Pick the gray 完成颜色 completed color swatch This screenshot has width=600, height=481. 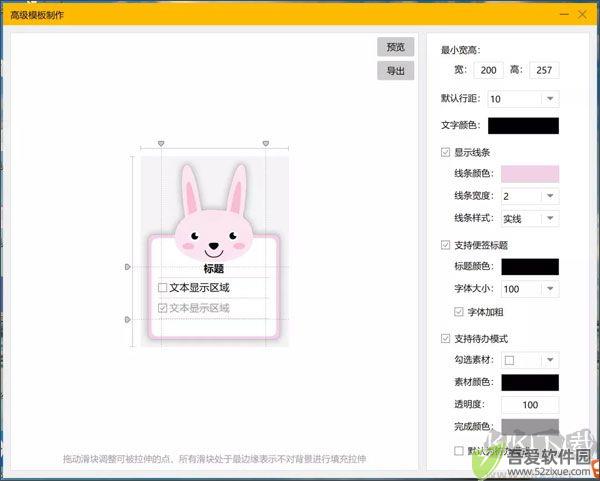tap(530, 427)
